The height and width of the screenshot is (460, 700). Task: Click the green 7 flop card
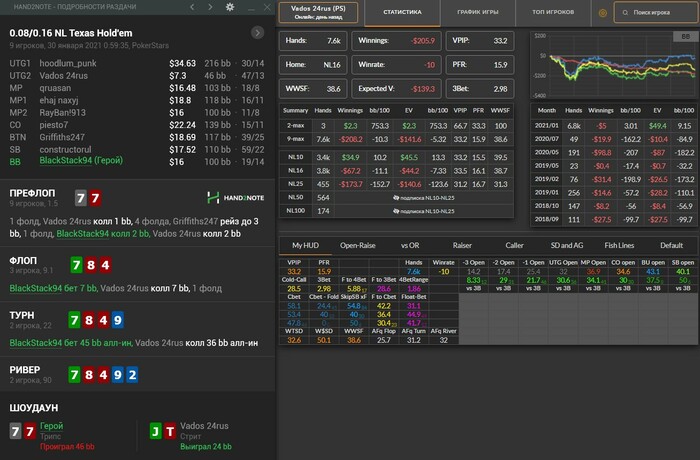(x=76, y=265)
